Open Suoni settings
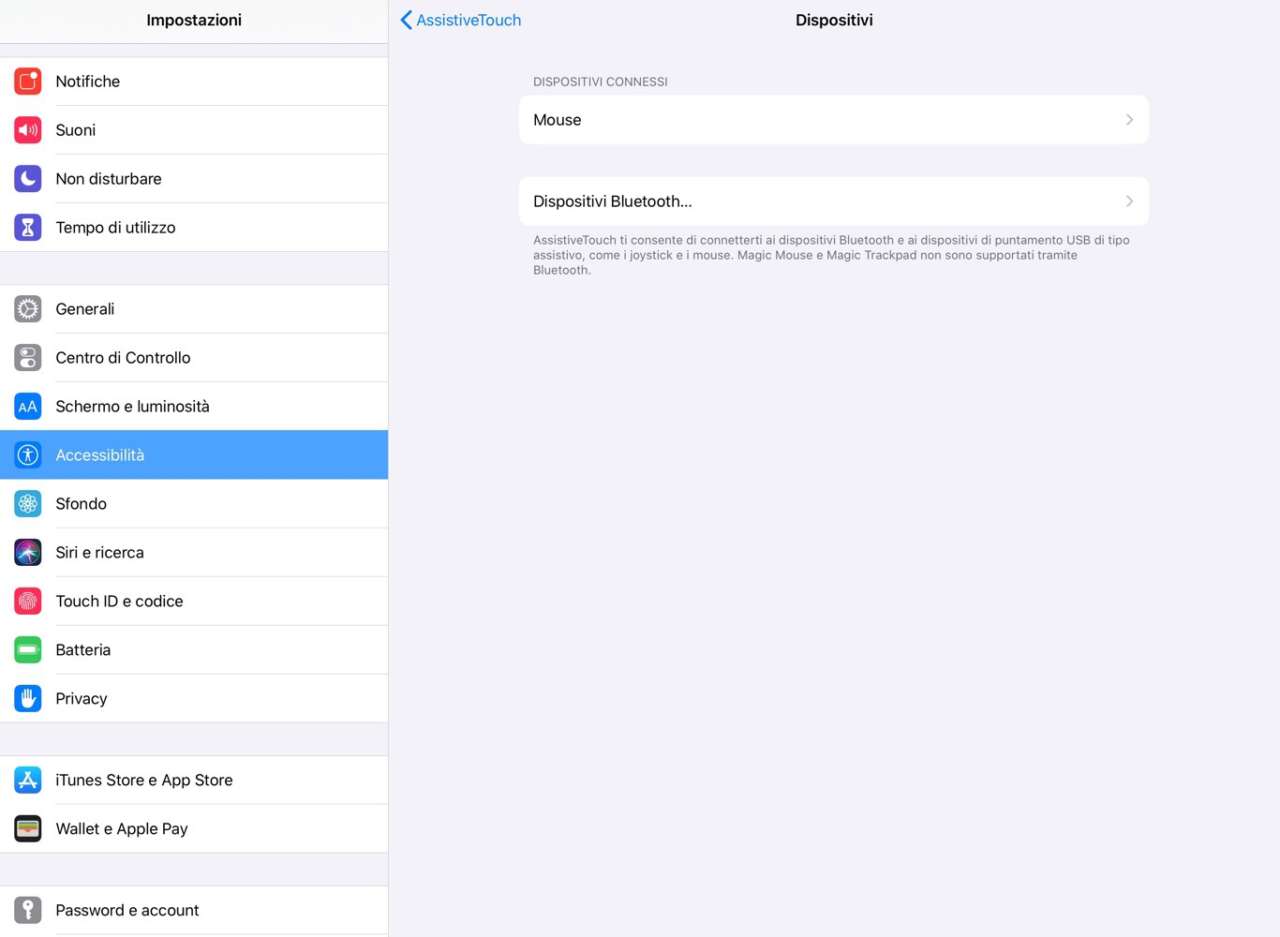 point(194,130)
